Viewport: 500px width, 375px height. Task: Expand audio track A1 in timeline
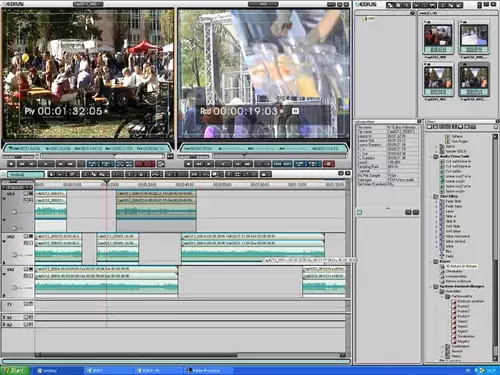4,317
